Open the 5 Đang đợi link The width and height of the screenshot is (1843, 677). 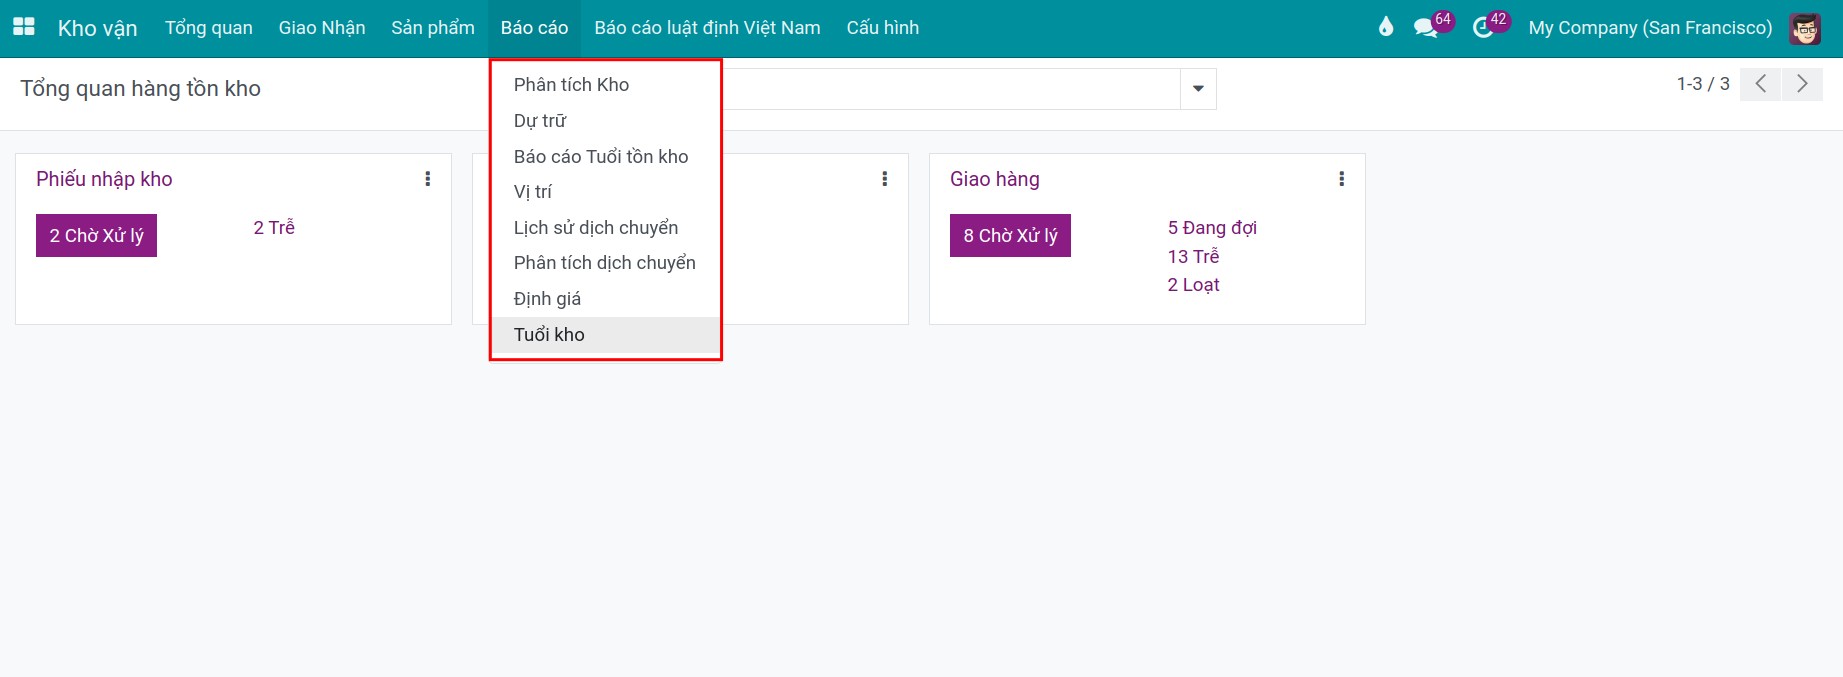tap(1212, 228)
